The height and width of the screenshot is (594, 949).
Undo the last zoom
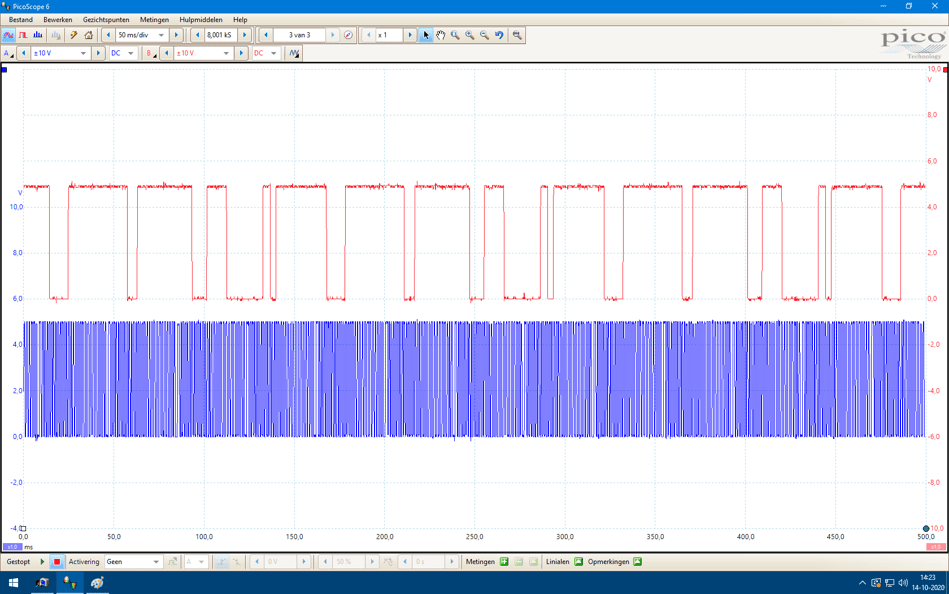(499, 35)
